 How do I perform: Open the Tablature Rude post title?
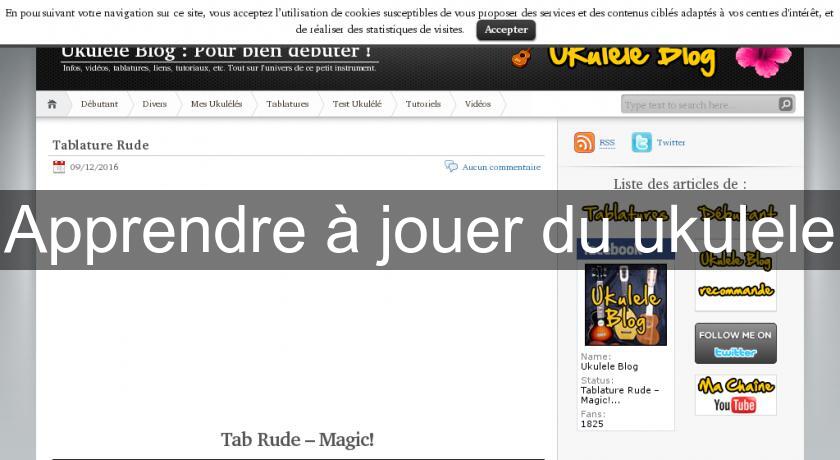[x=101, y=145]
